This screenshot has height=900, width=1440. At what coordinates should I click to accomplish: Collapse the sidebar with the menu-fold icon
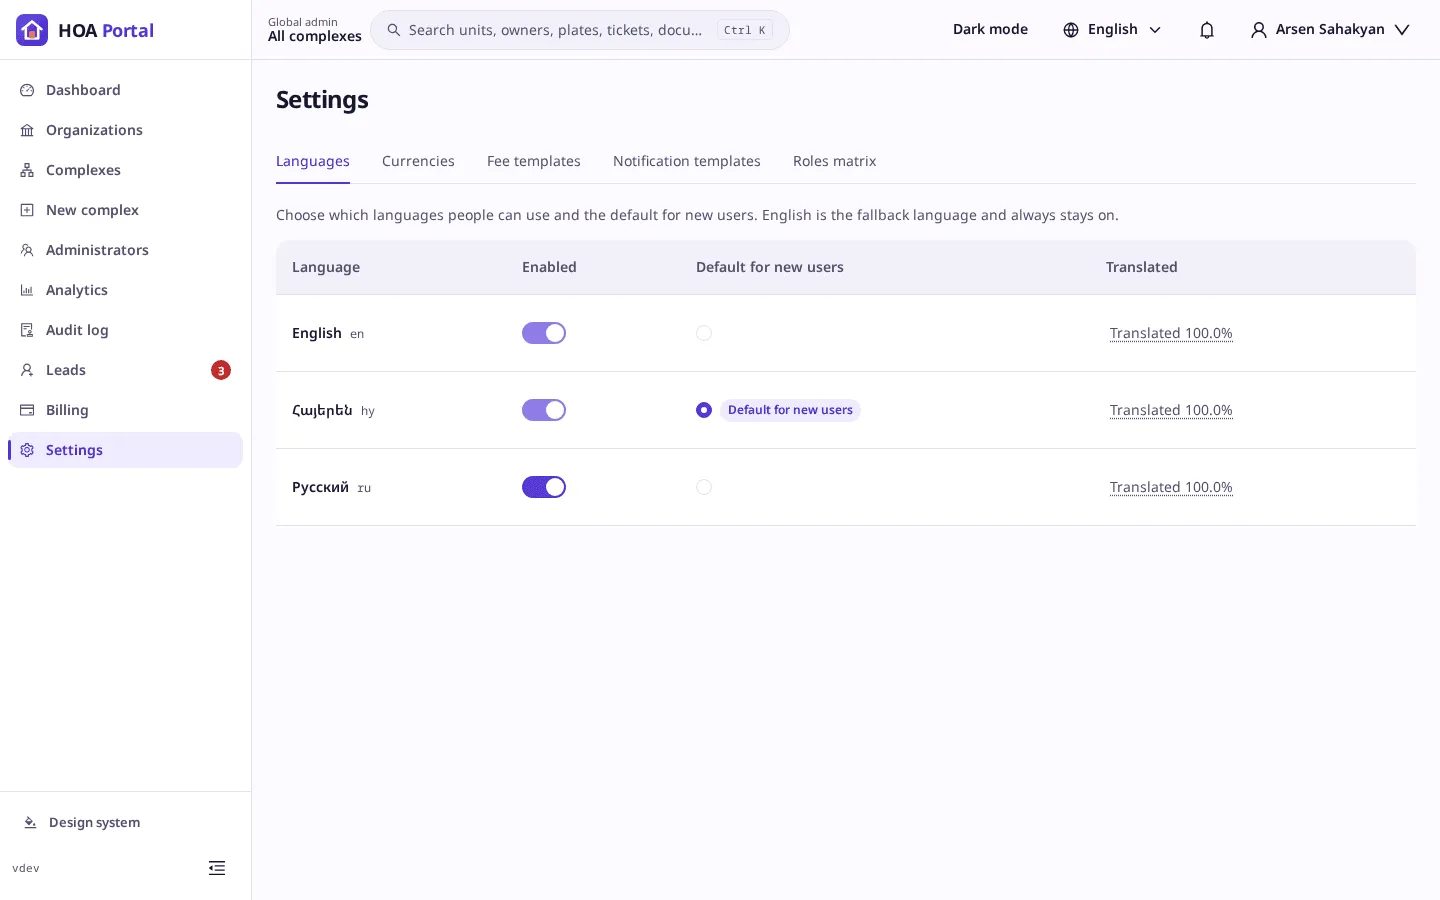tap(217, 868)
